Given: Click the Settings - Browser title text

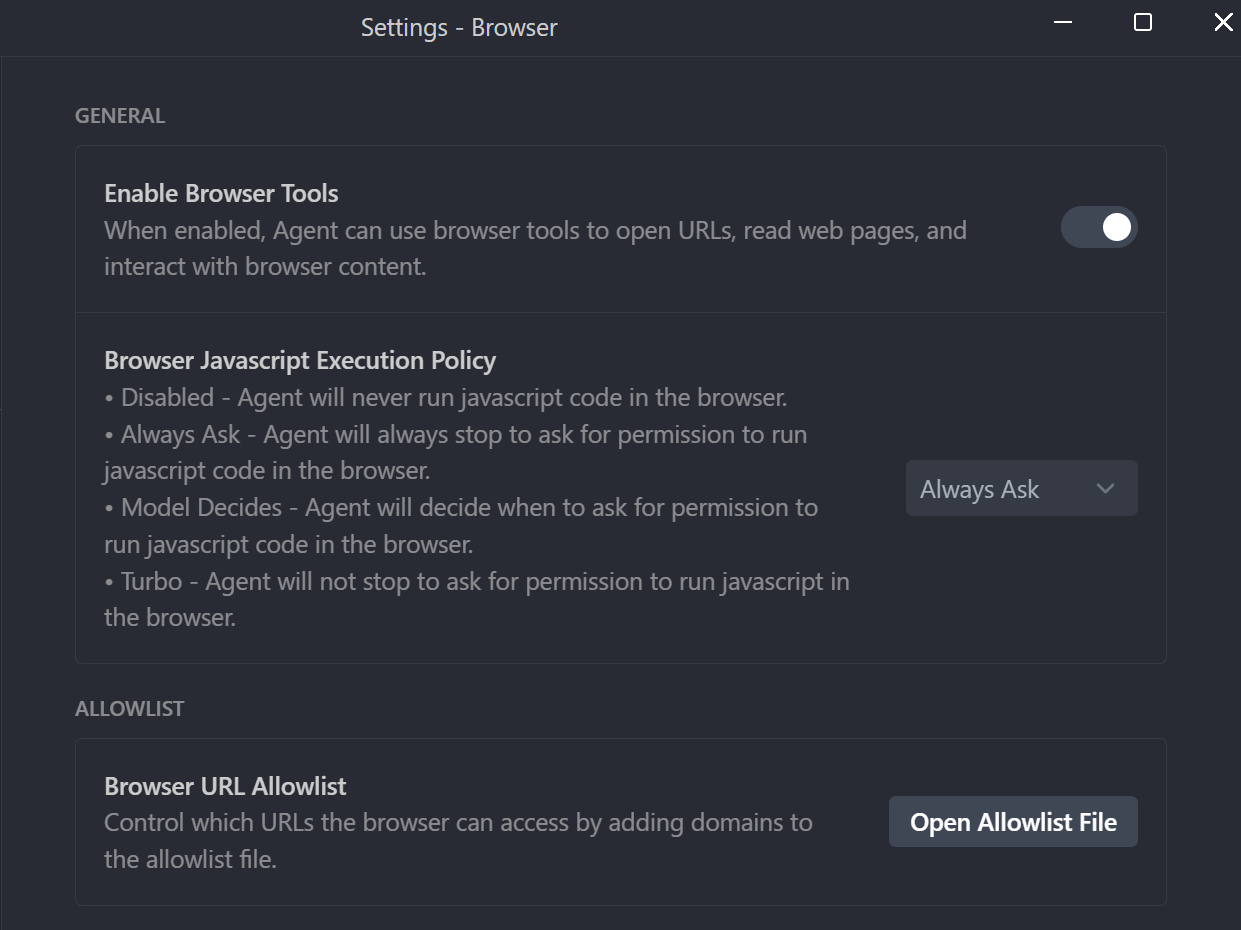Looking at the screenshot, I should [459, 27].
